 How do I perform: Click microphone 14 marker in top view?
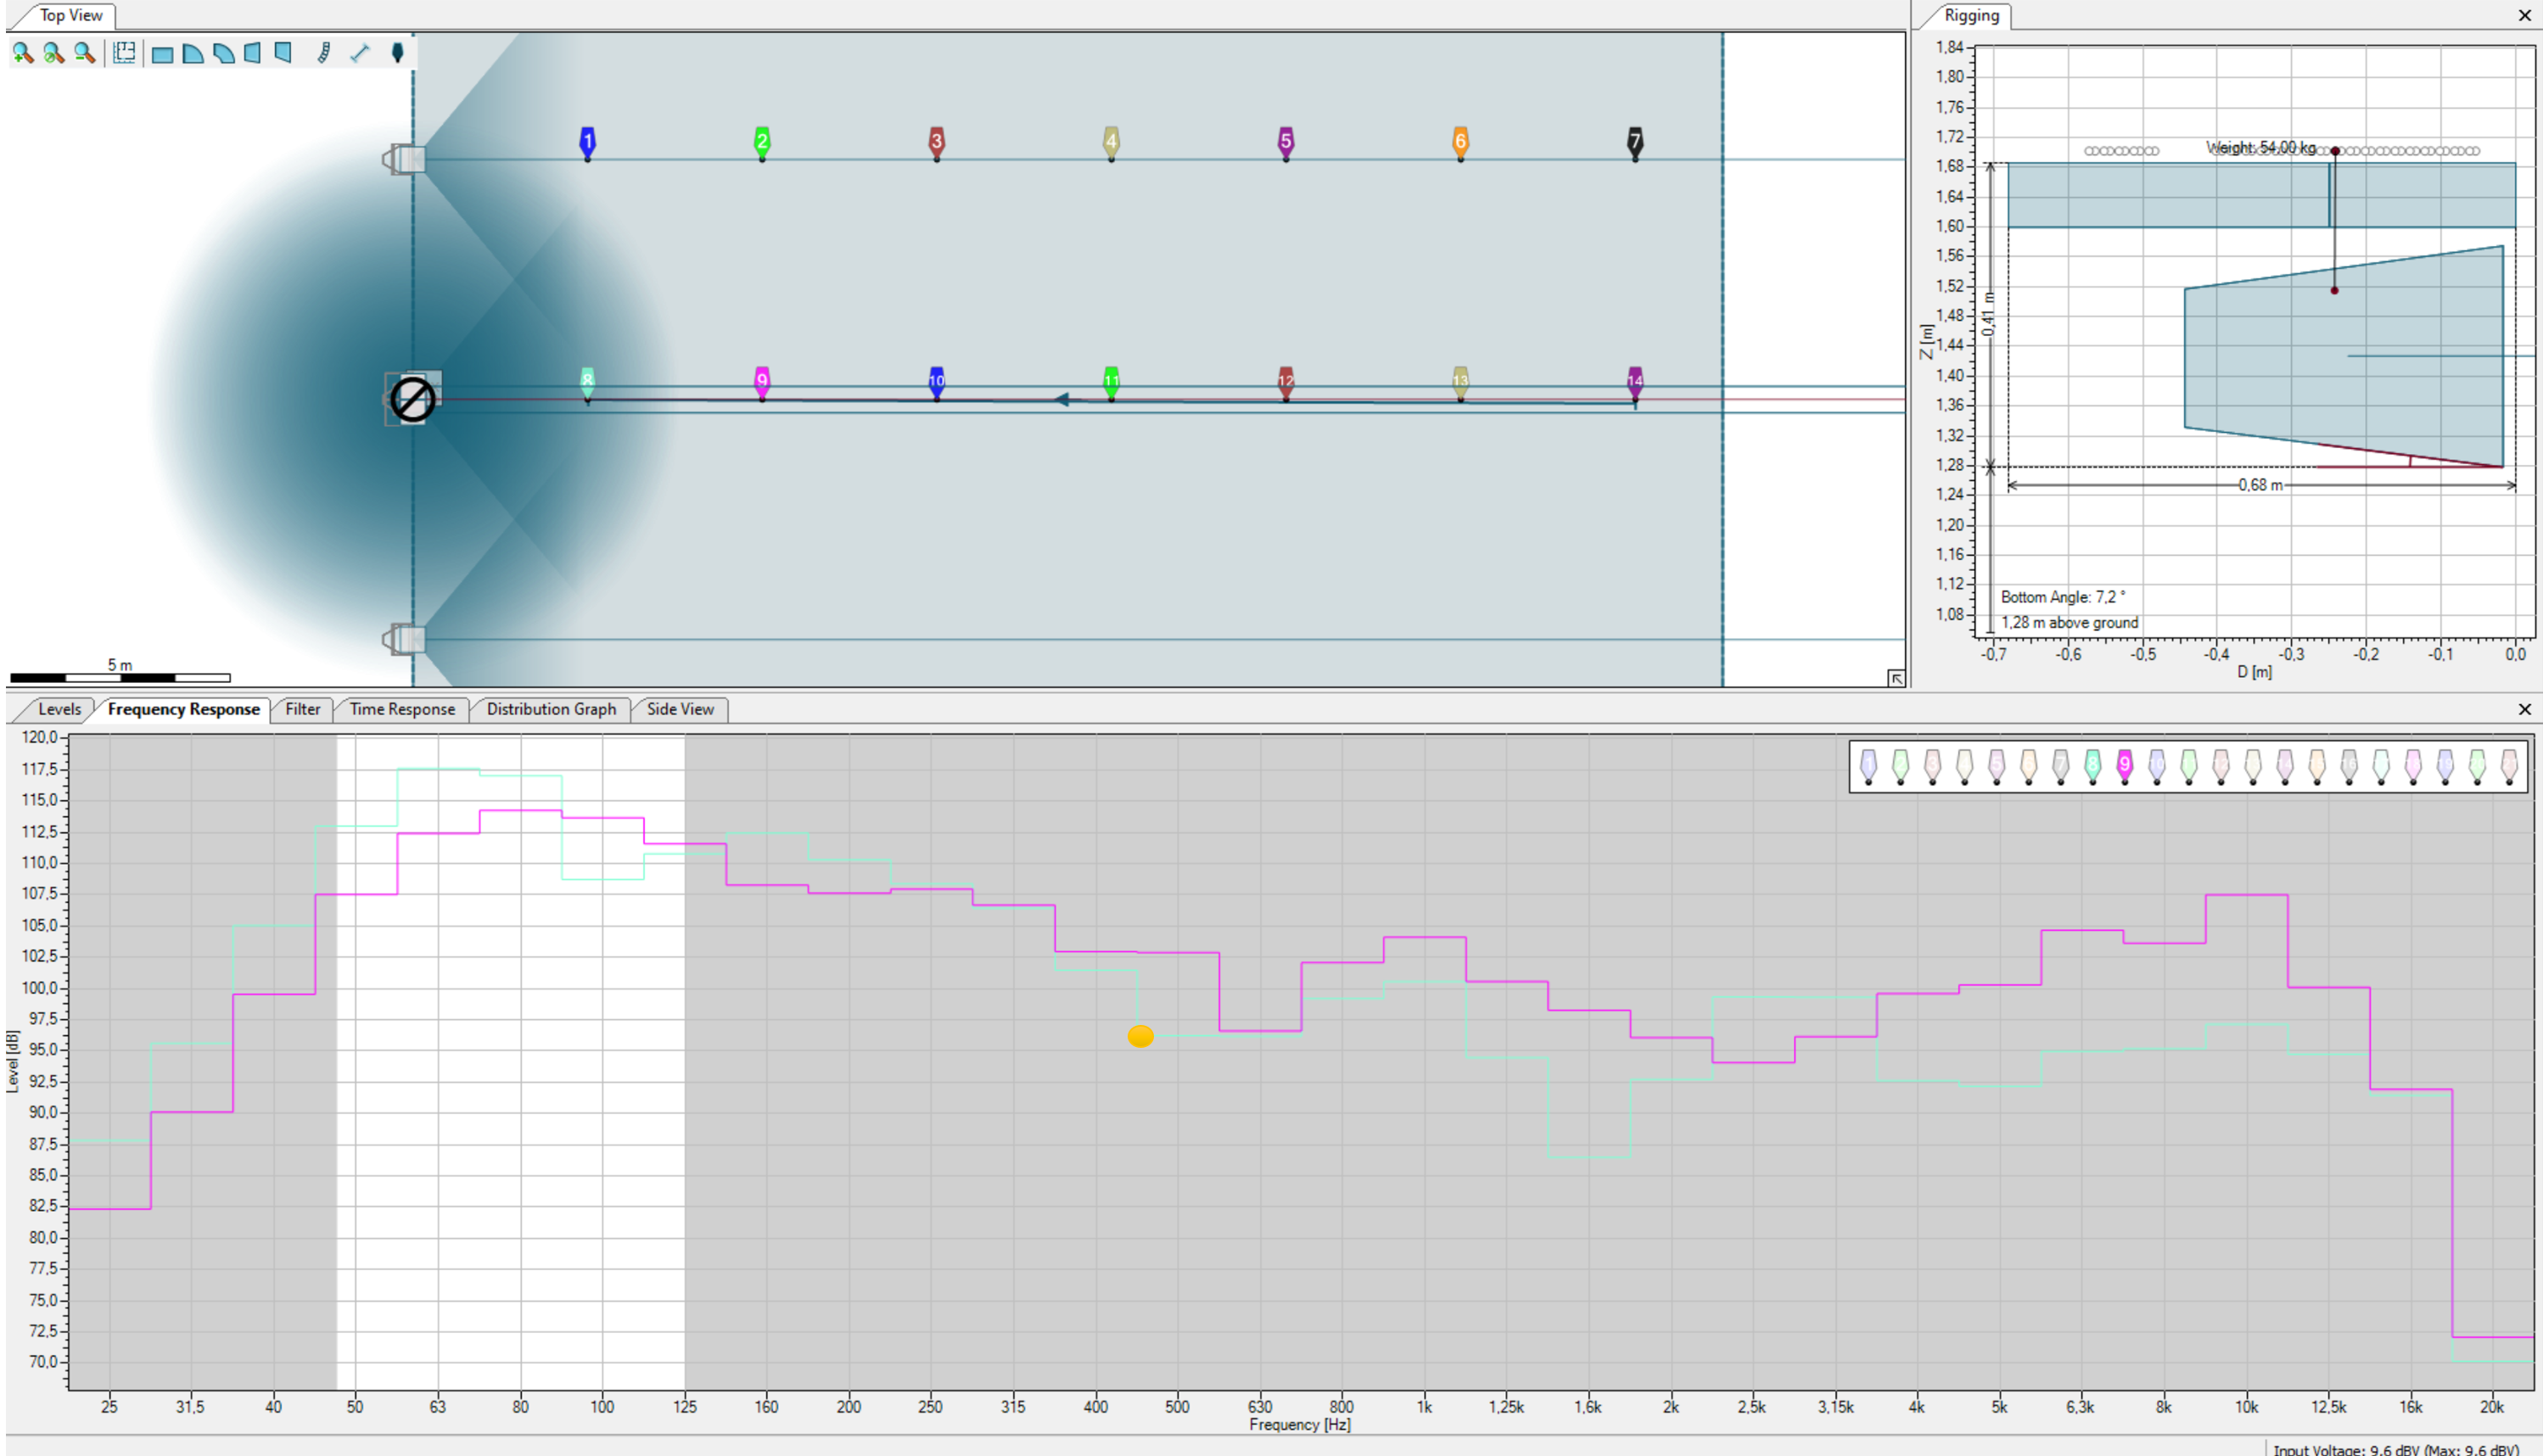[1634, 381]
